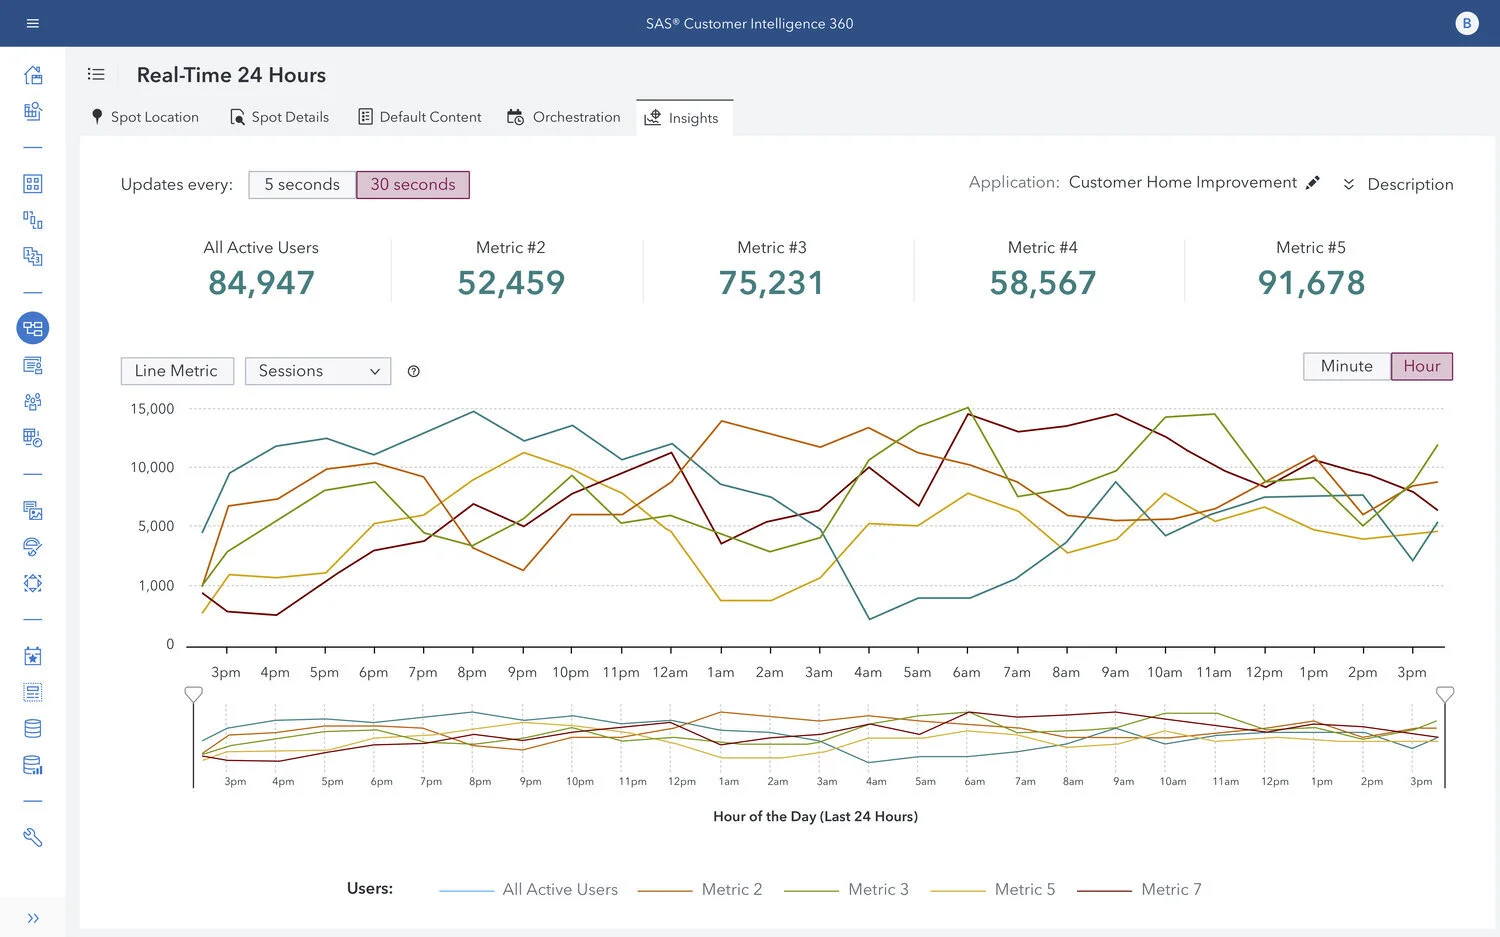Image resolution: width=1500 pixels, height=937 pixels.
Task: Toggle Metric 2 legend entry
Action: click(700, 890)
